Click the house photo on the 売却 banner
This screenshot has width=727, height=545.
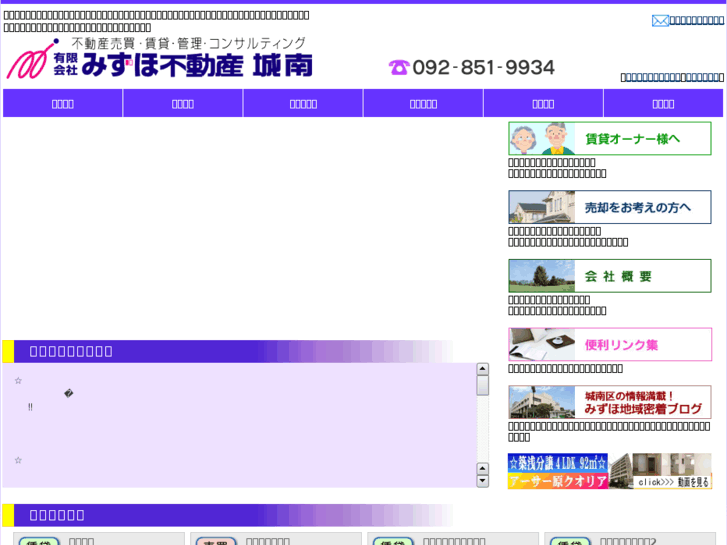542,207
